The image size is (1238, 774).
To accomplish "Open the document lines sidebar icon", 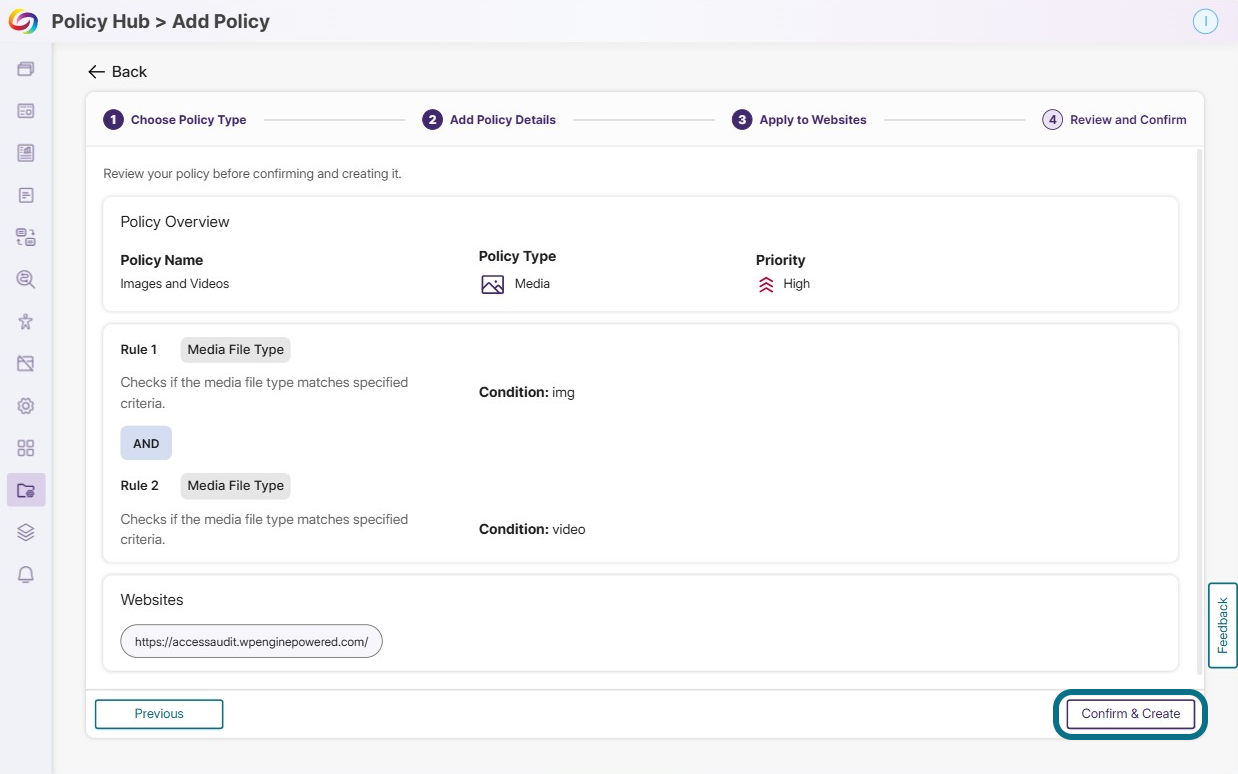I will (26, 195).
